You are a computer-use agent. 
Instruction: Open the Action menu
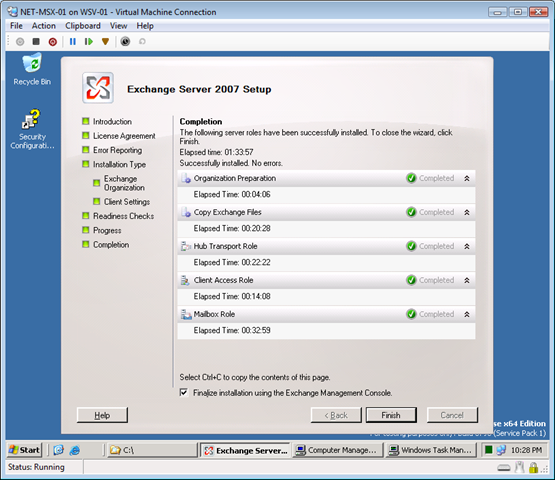pyautogui.click(x=44, y=26)
